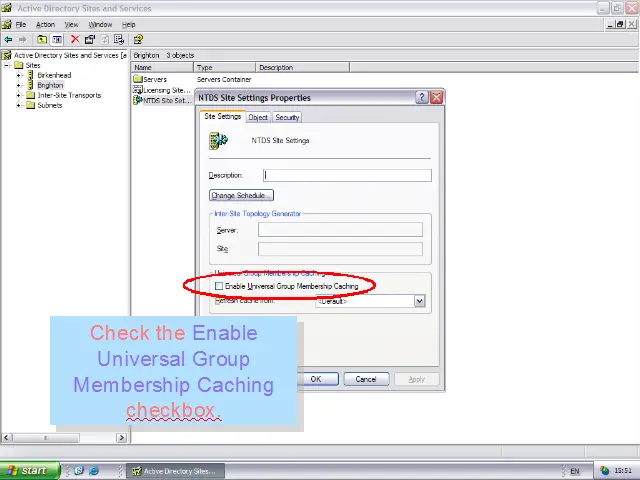
Task: Click the EN language indicator in taskbar
Action: pyautogui.click(x=575, y=471)
